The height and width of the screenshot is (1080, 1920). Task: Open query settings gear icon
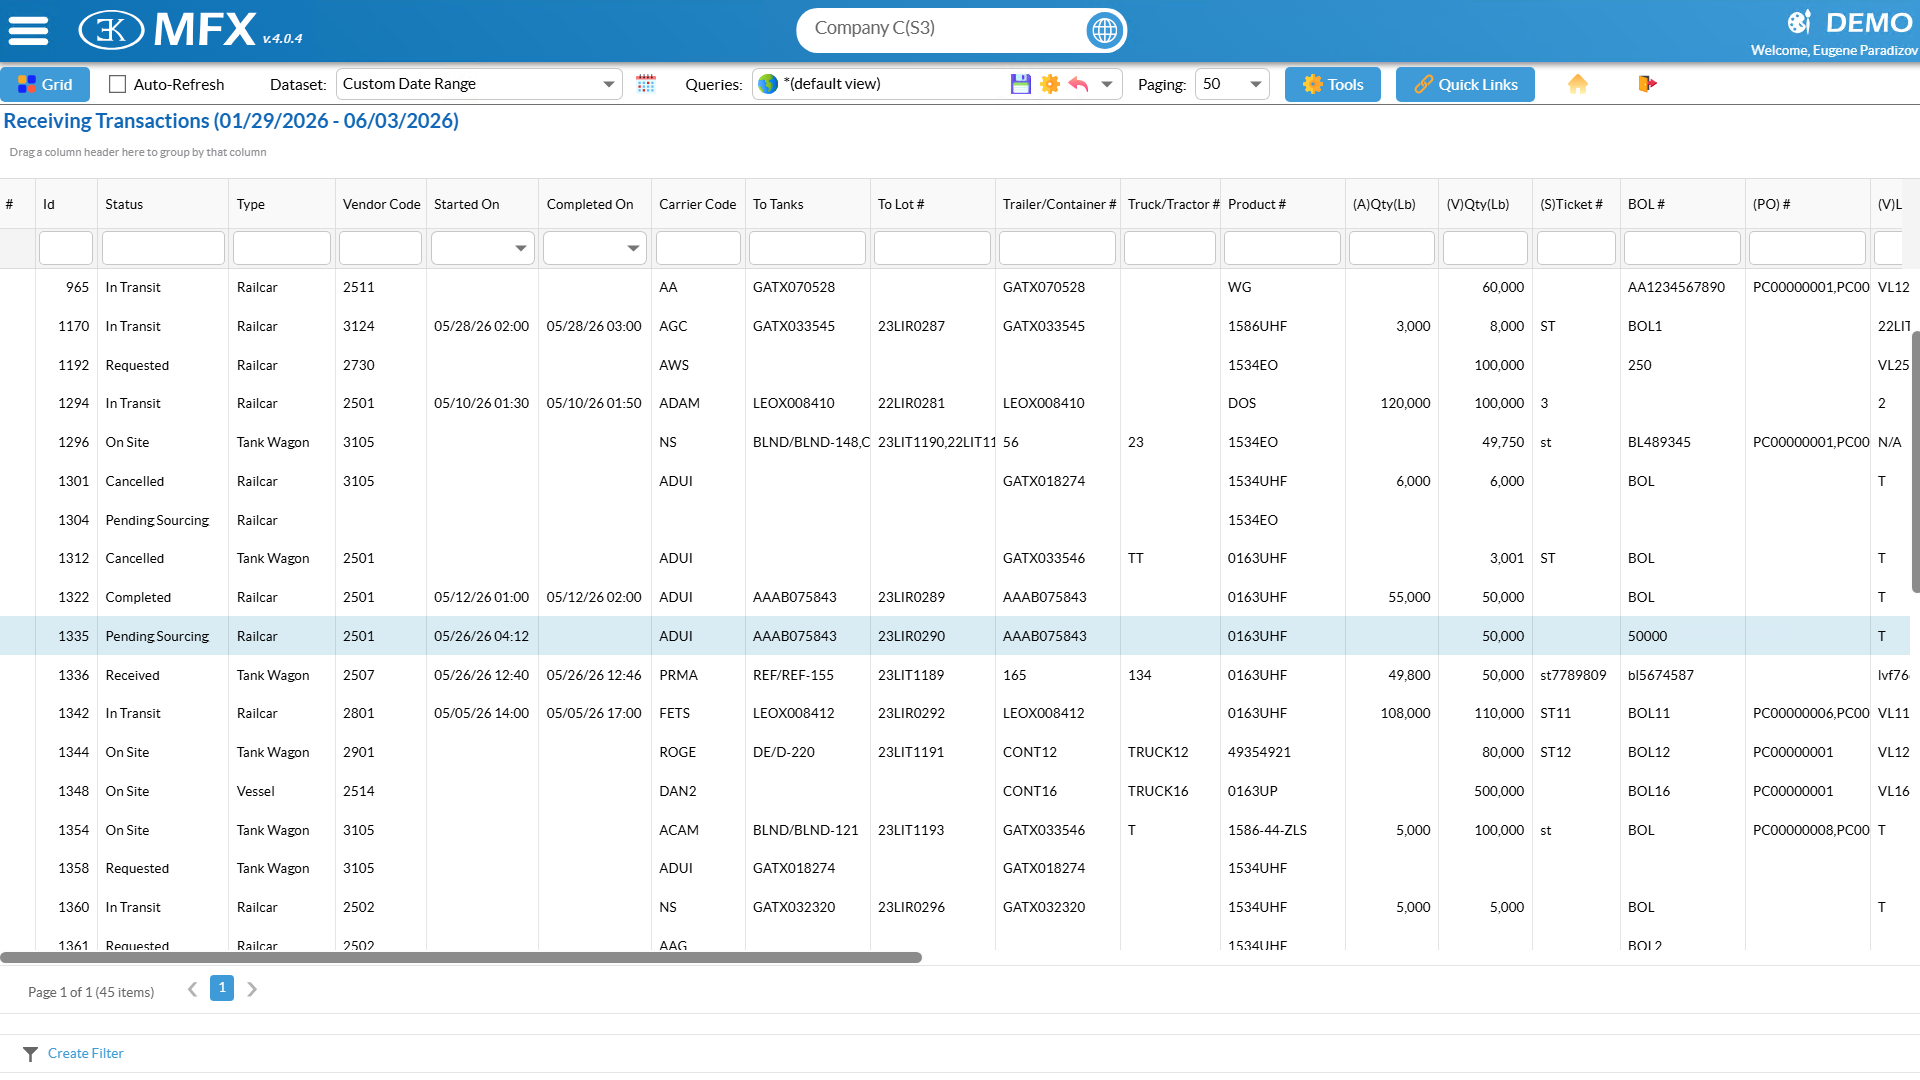point(1049,84)
